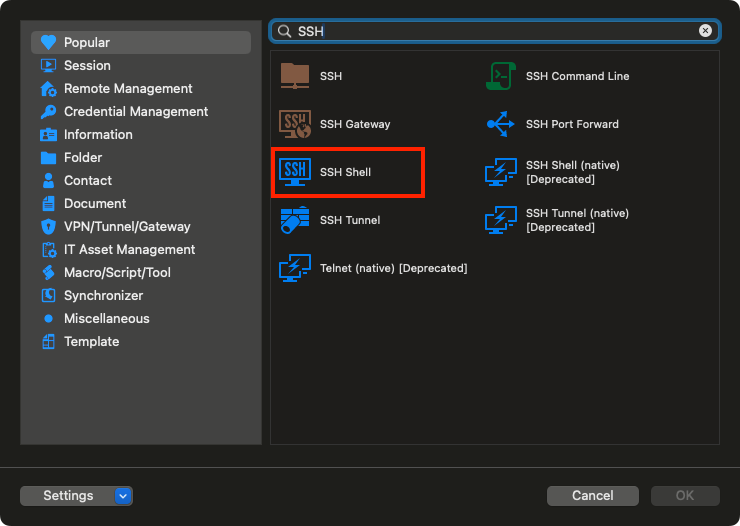
Task: Clear the SSH search text
Action: (705, 31)
